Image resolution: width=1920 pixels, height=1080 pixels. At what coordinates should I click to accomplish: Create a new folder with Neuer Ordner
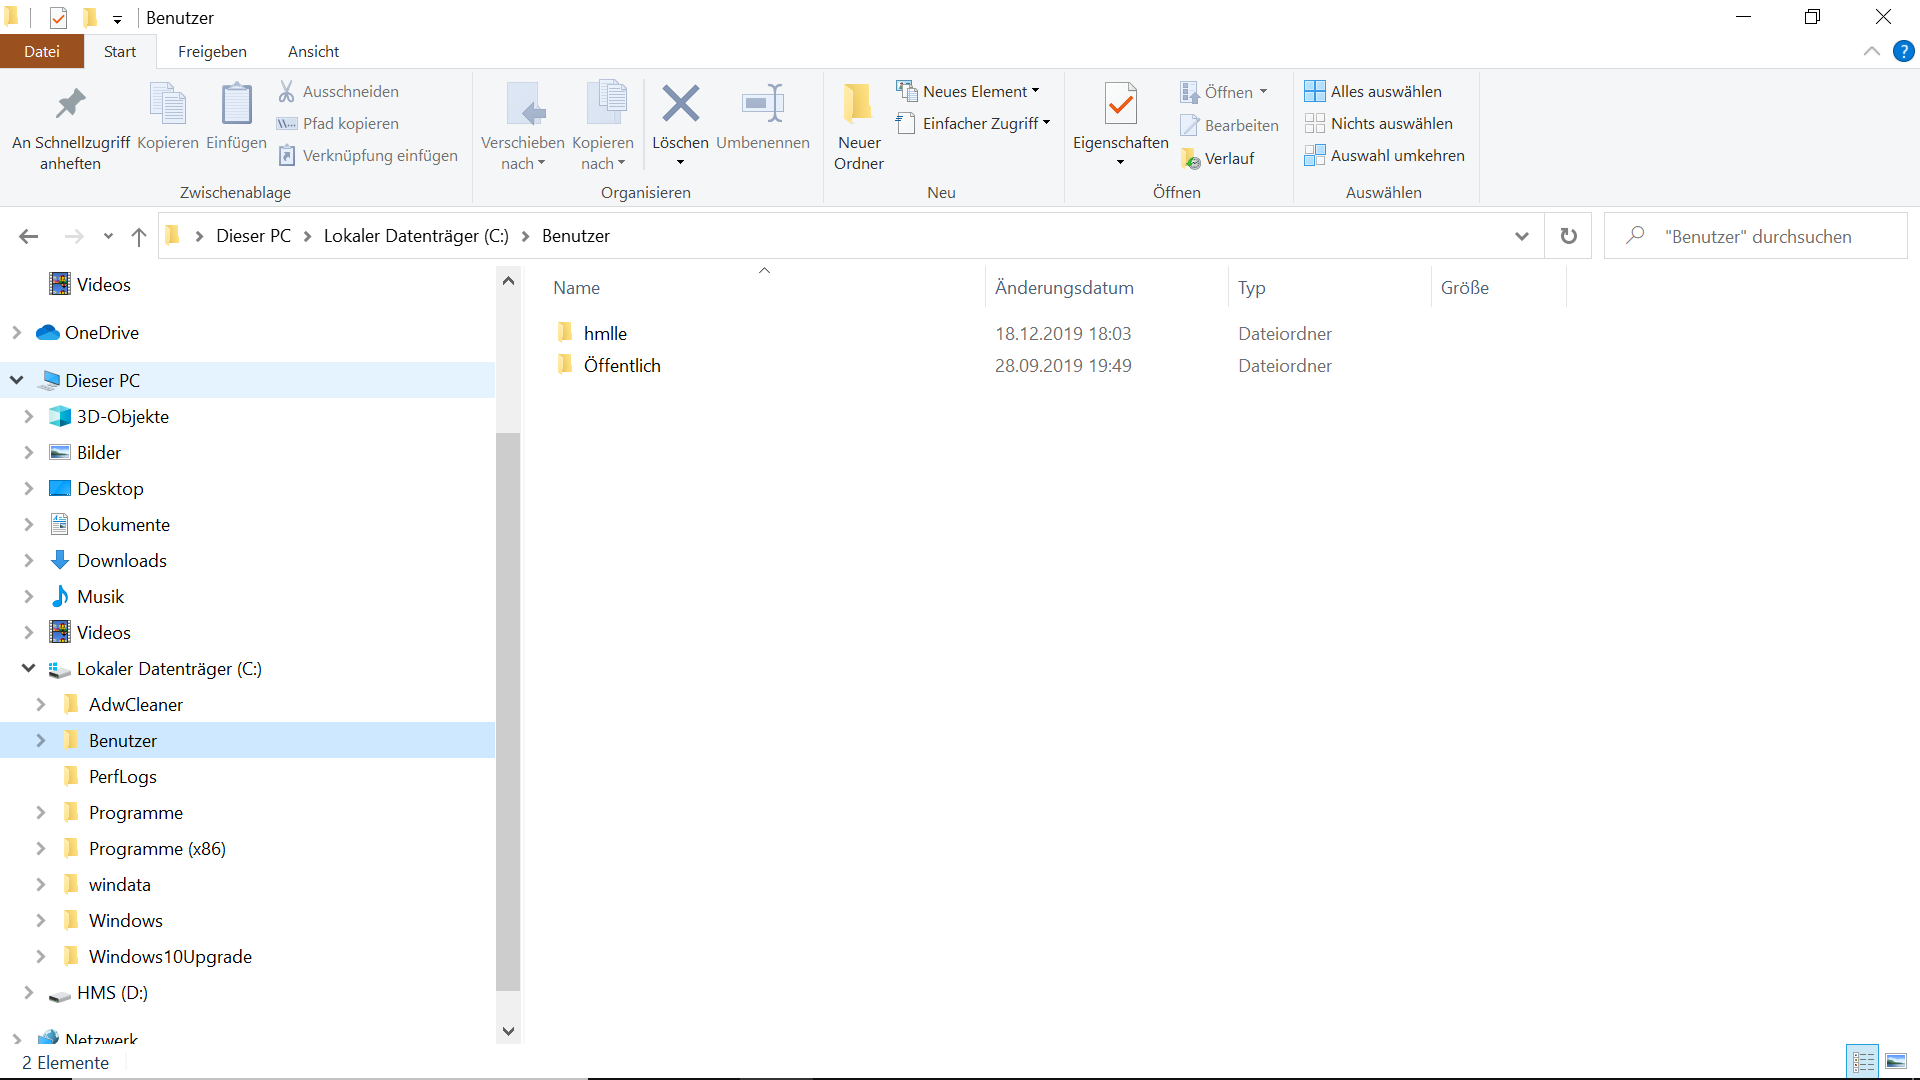(x=858, y=126)
